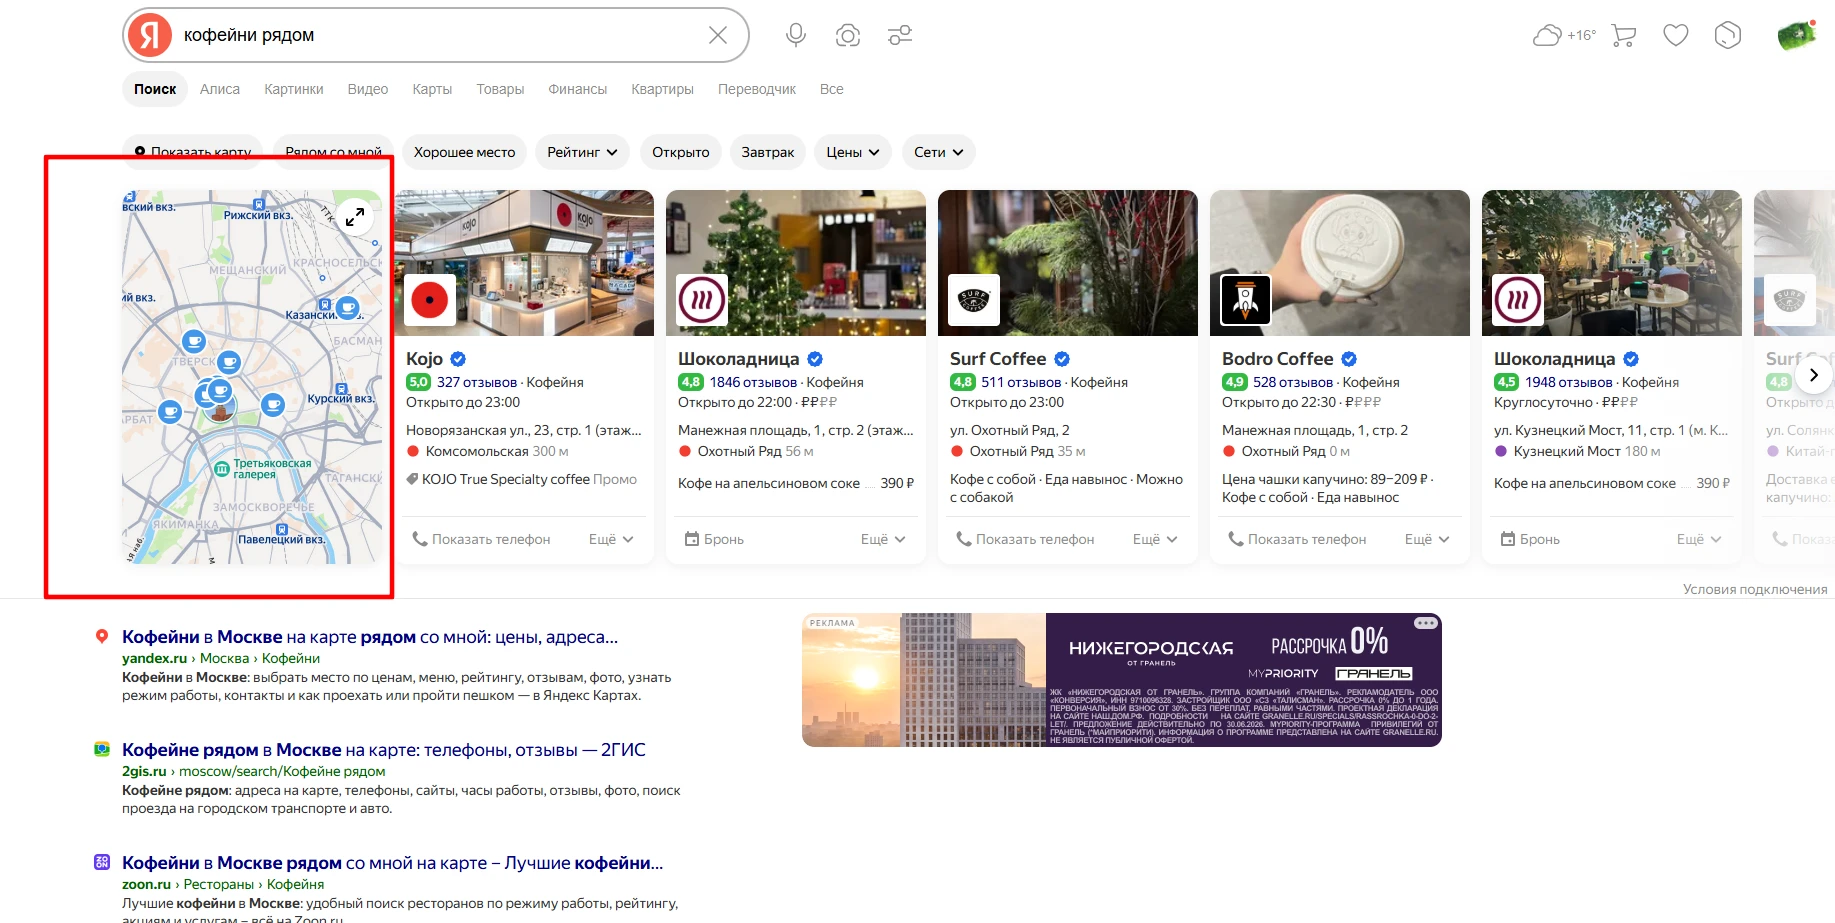Open Кофейни в Москве Yandex Maps result
Viewport: 1835px width, 923px height.
tap(370, 636)
